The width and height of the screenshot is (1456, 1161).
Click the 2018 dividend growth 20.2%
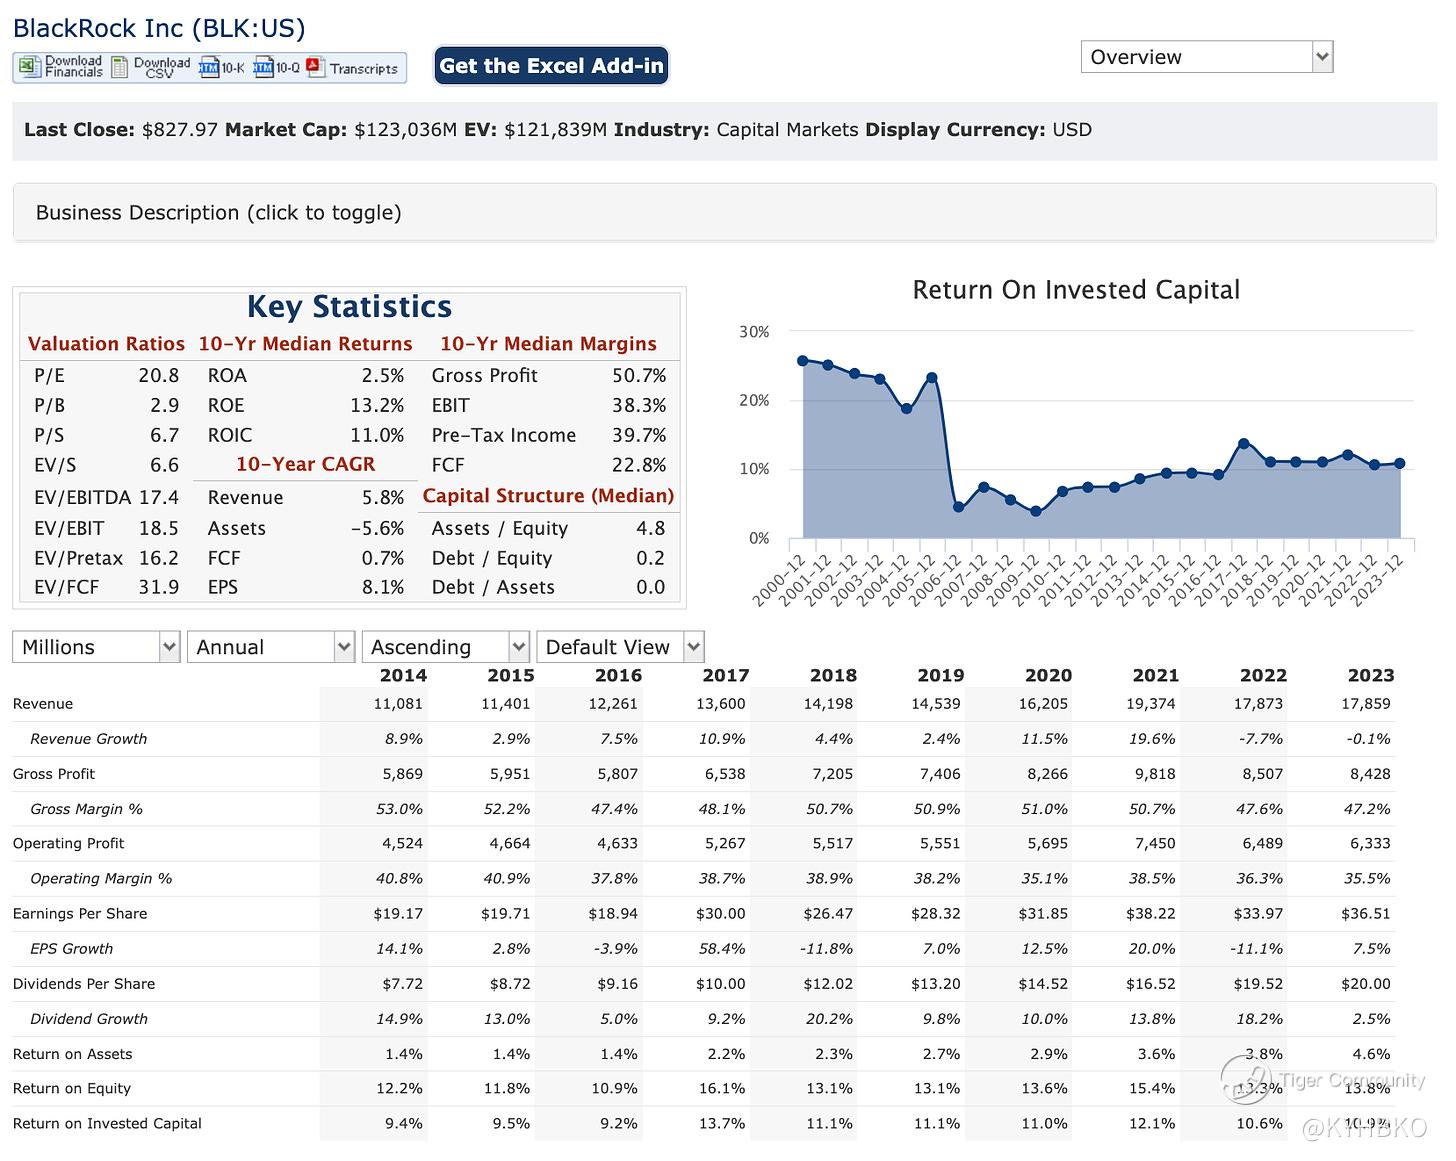click(x=830, y=1019)
